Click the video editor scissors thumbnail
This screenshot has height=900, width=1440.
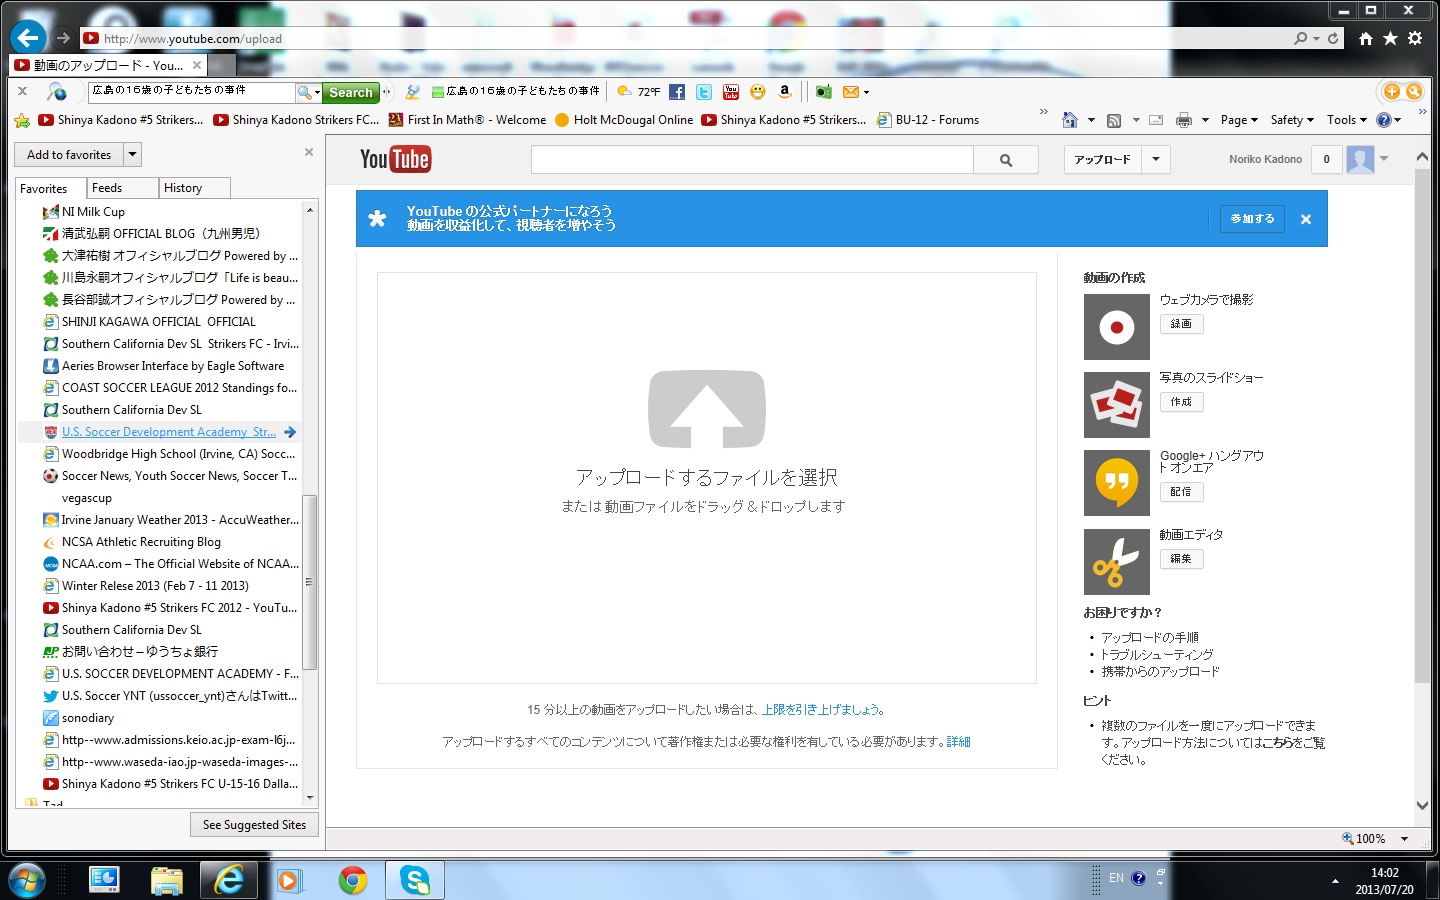1117,562
